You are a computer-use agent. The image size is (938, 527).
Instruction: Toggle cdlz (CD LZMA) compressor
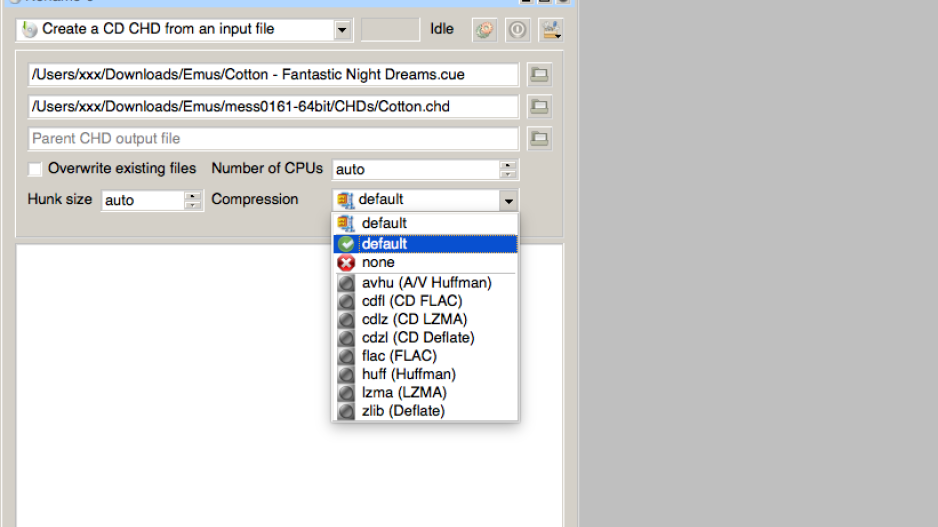(425, 319)
